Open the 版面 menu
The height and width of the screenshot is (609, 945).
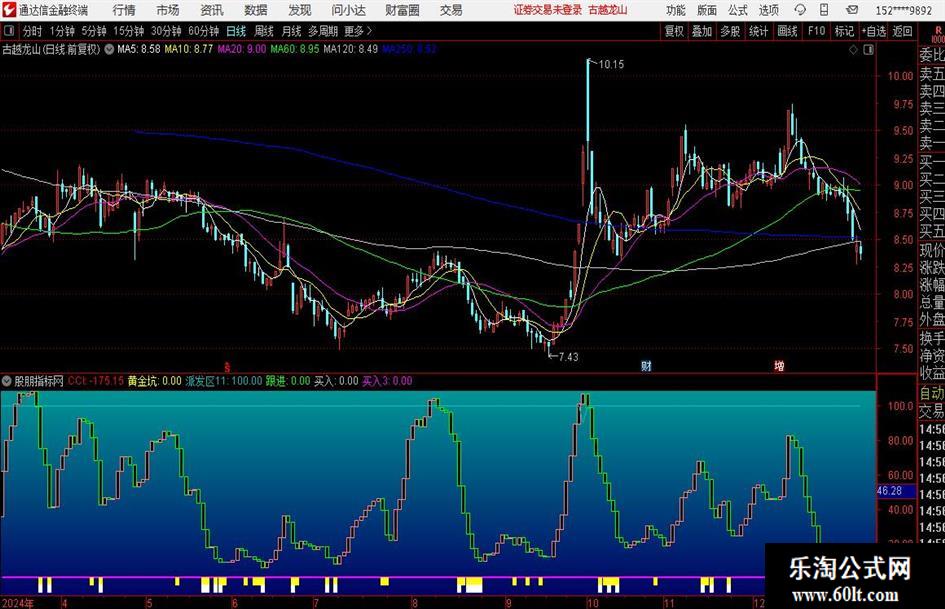pos(707,10)
